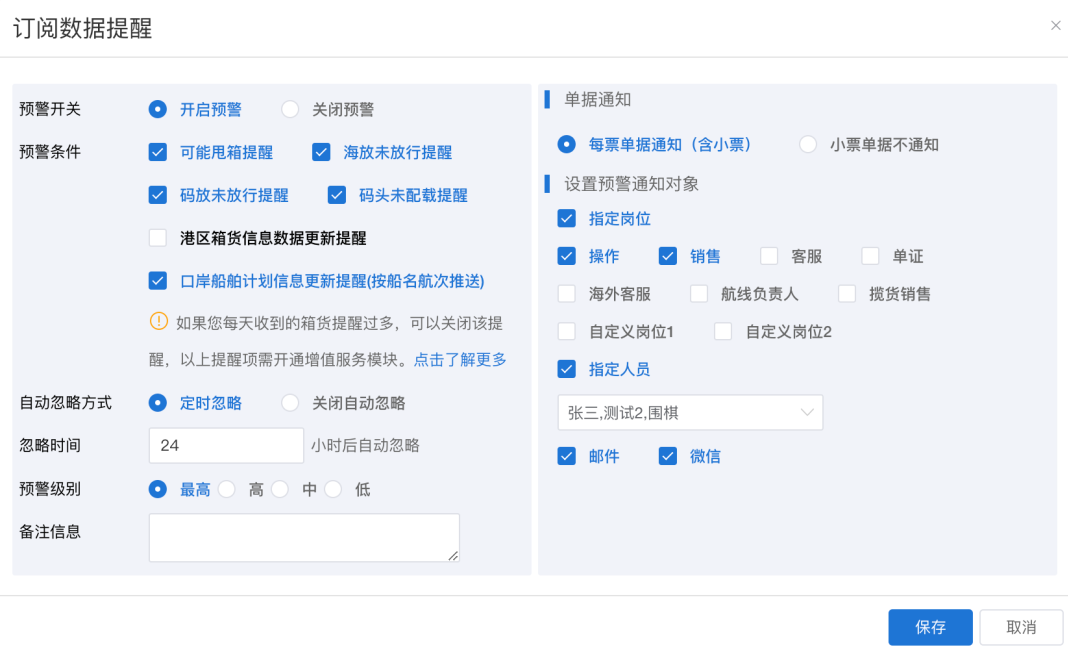Viewport: 1068px width, 656px height.
Task: Uncheck 码头未配载提醒 option
Action: coord(337,196)
